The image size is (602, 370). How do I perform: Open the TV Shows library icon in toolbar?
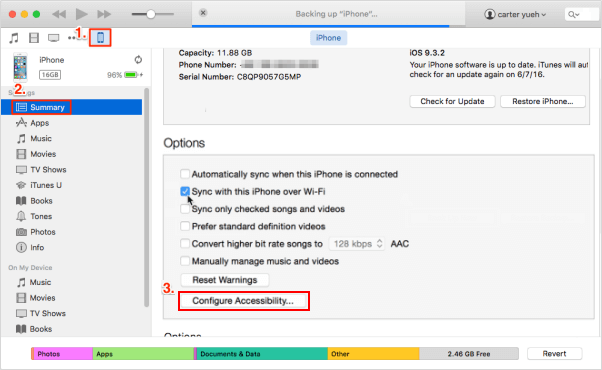53,38
